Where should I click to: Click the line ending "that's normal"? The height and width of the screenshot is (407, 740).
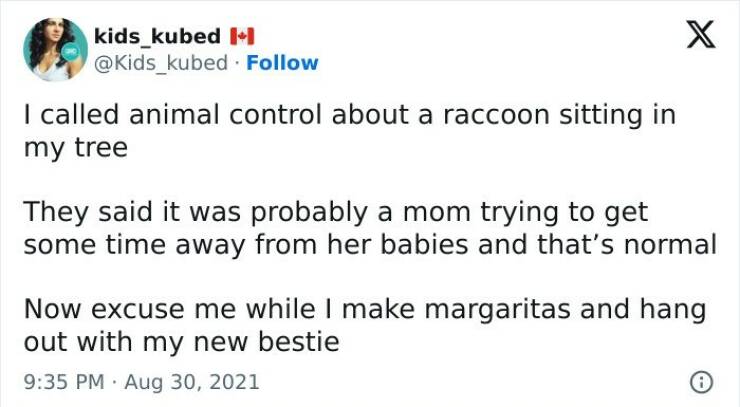370,244
